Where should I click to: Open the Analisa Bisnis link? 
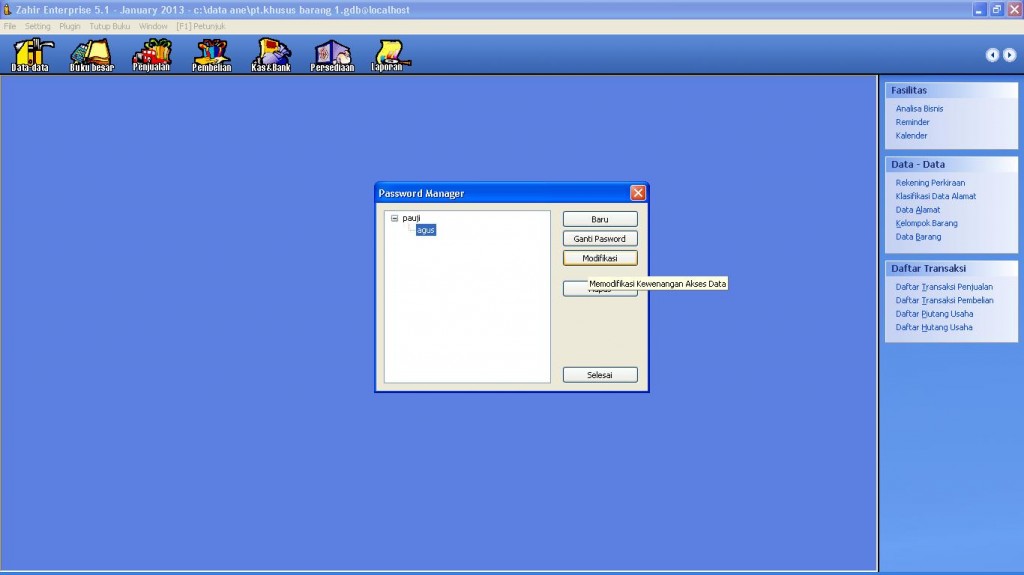pyautogui.click(x=919, y=108)
